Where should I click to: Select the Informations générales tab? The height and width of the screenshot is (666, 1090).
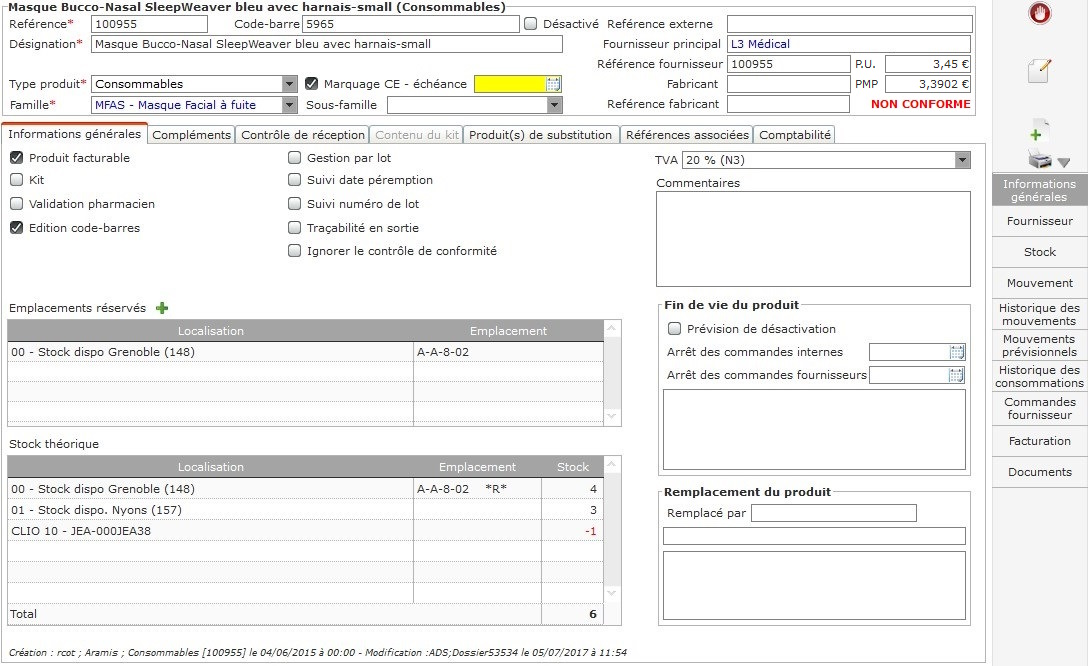74,134
